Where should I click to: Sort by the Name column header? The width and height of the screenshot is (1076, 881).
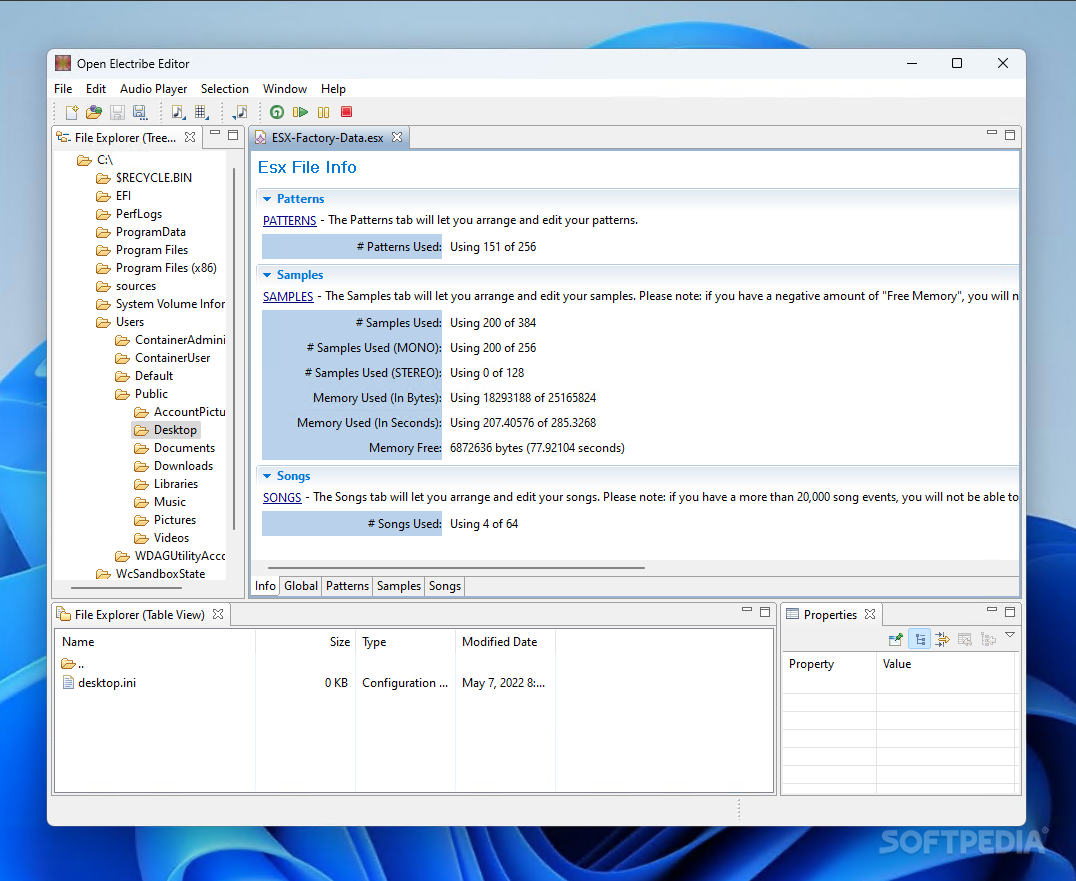[155, 642]
